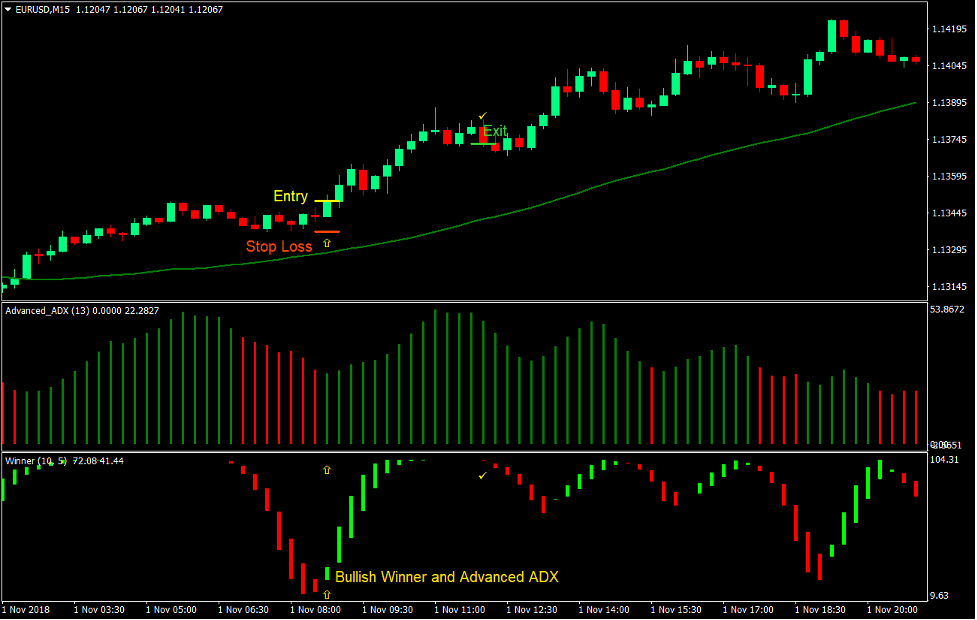Select the yellow checkmark in the Winner panel
The width and height of the screenshot is (977, 620).
pos(482,475)
